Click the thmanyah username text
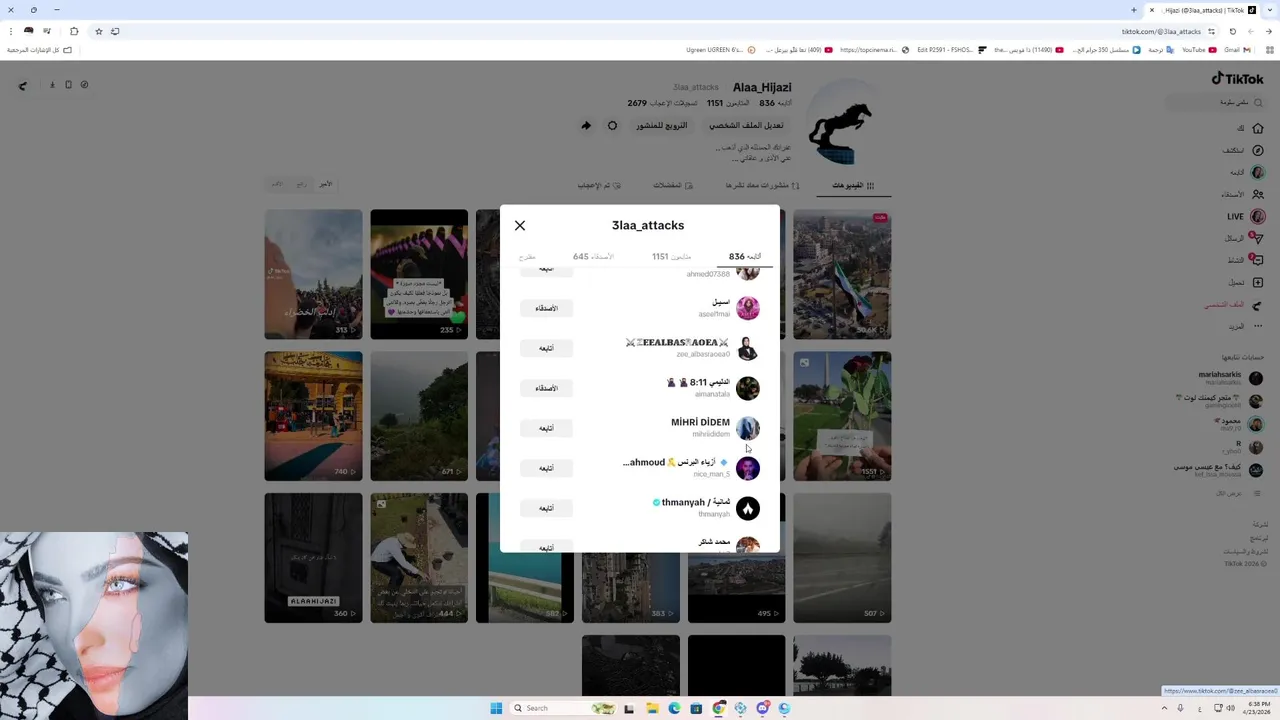 pos(714,514)
